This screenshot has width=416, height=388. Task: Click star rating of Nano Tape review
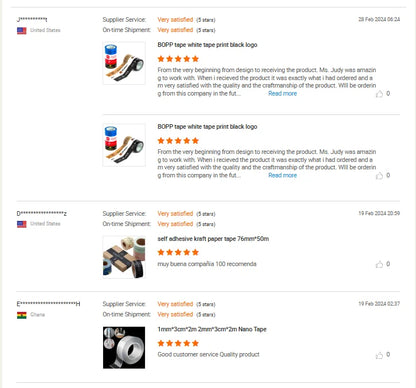point(178,343)
